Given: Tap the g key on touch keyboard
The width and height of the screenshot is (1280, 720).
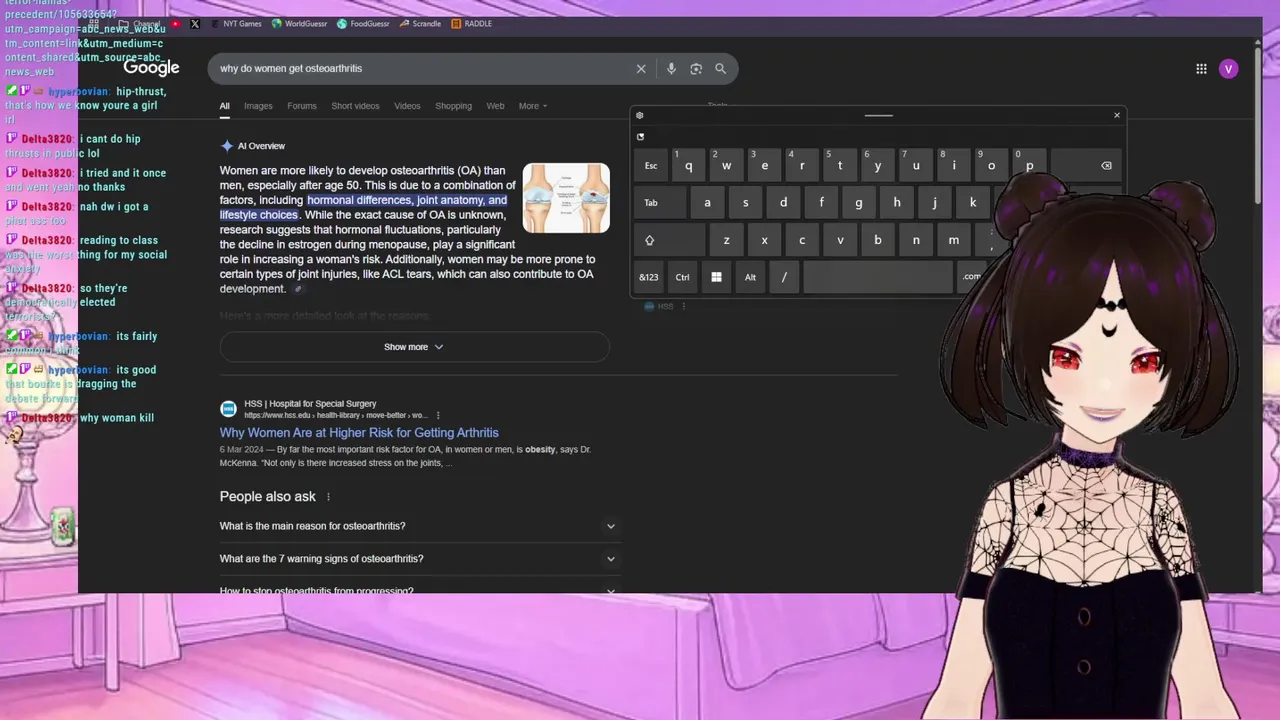Looking at the screenshot, I should point(858,202).
